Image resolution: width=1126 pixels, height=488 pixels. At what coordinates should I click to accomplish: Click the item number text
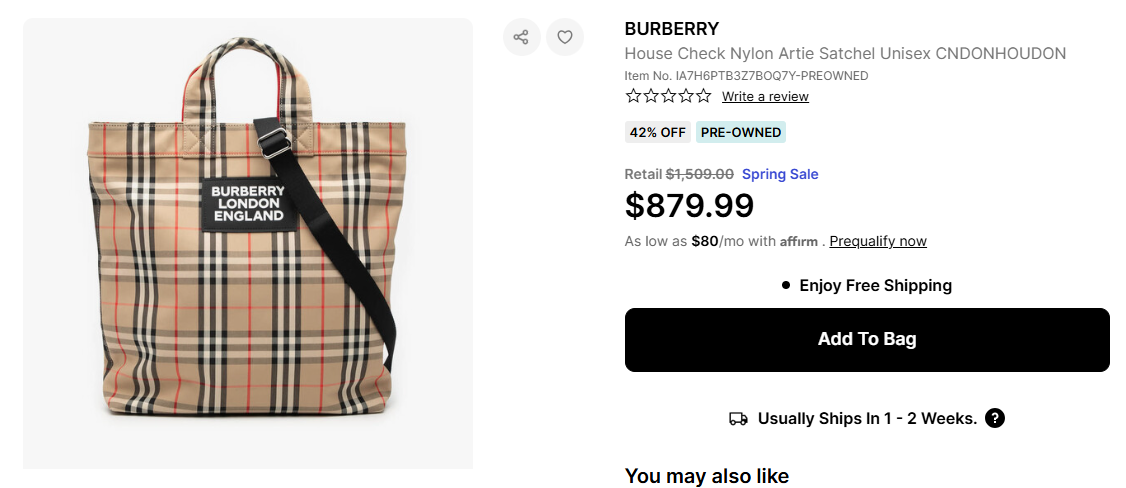[x=746, y=76]
